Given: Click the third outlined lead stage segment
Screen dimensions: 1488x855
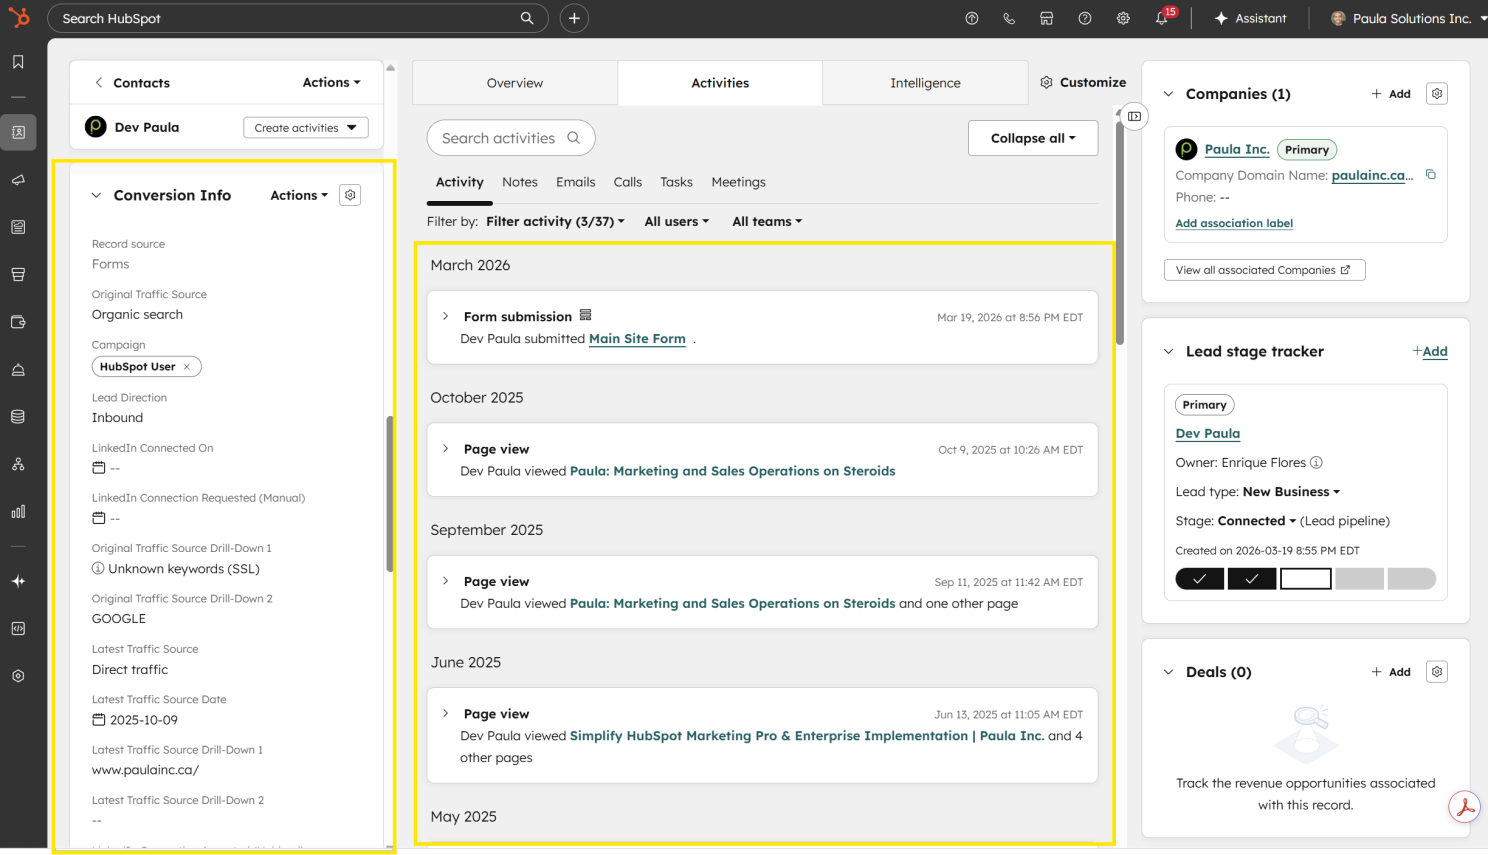Looking at the screenshot, I should (x=1305, y=579).
